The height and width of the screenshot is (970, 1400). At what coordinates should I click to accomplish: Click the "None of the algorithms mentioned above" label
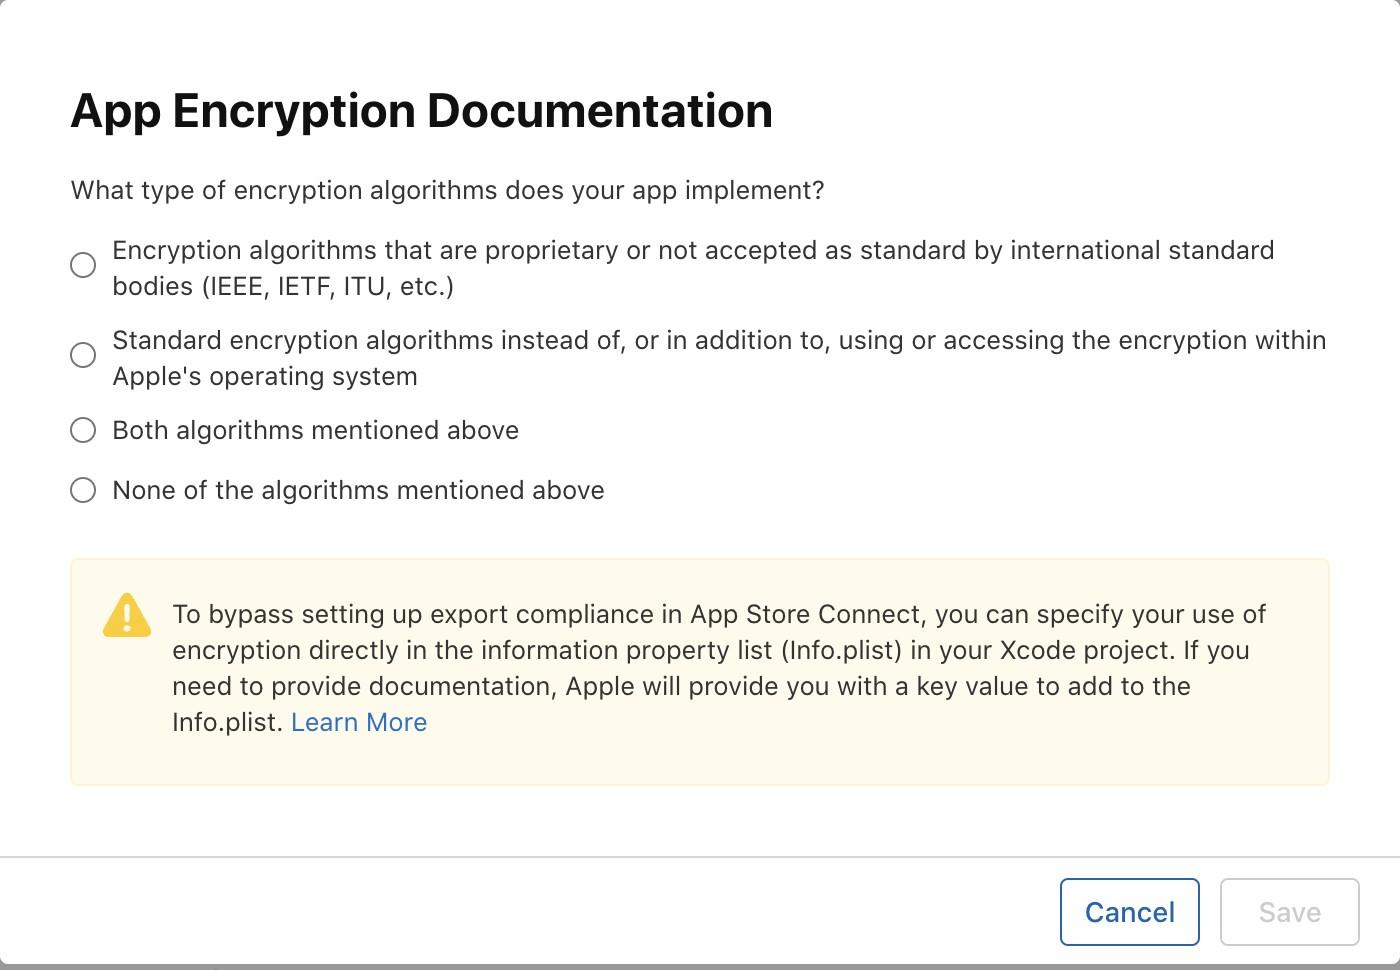(x=358, y=490)
